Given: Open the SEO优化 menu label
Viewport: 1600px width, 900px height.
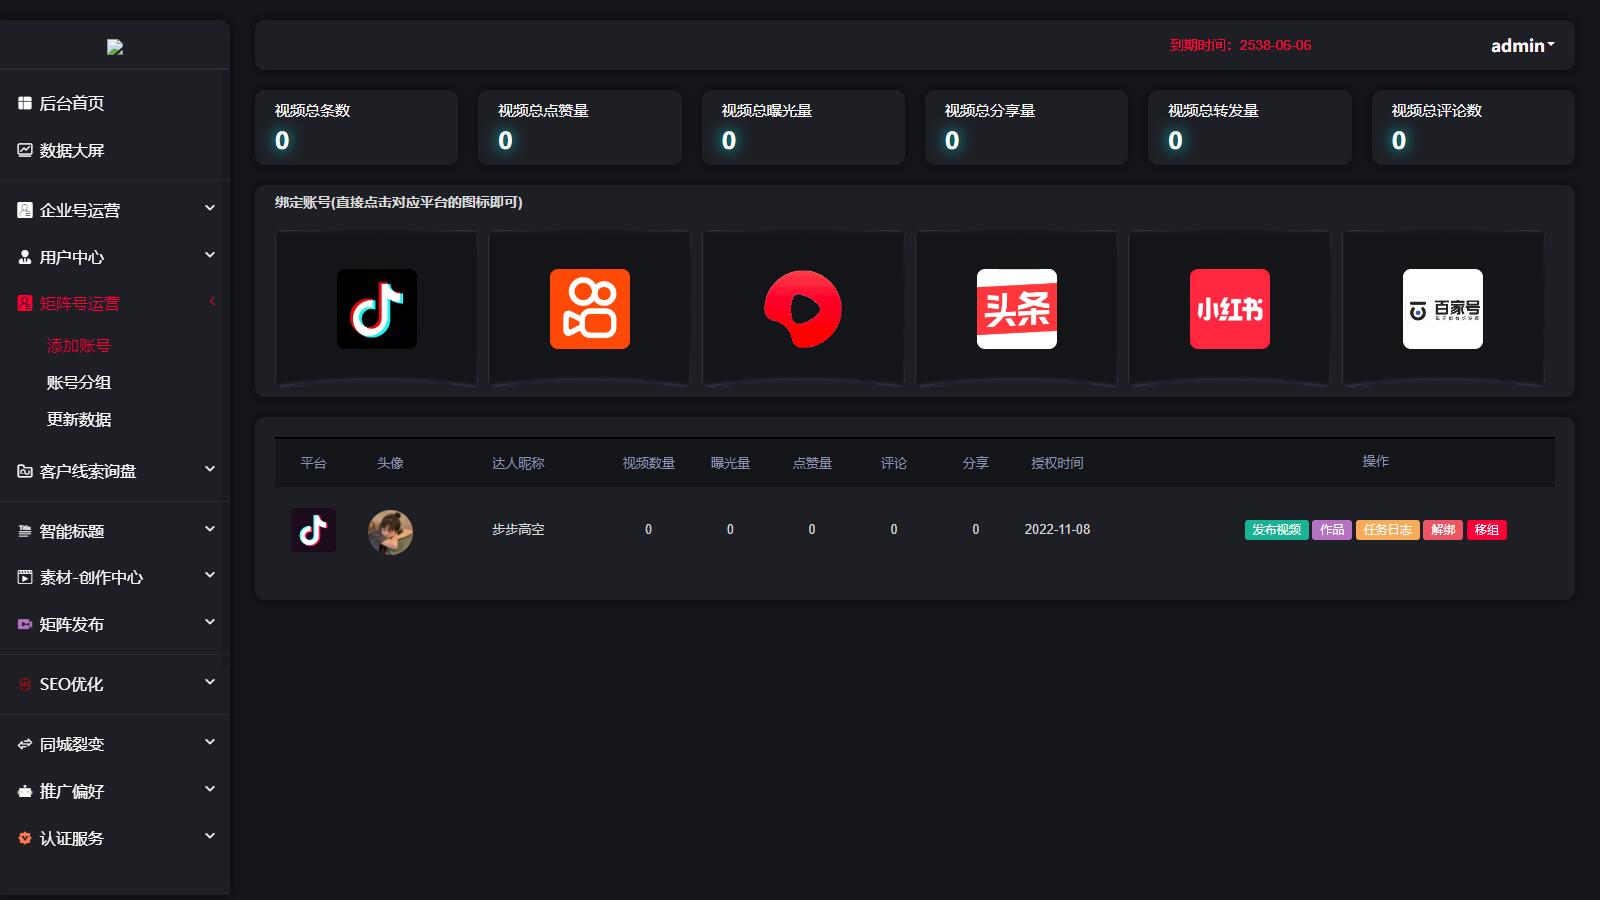Looking at the screenshot, I should [71, 684].
